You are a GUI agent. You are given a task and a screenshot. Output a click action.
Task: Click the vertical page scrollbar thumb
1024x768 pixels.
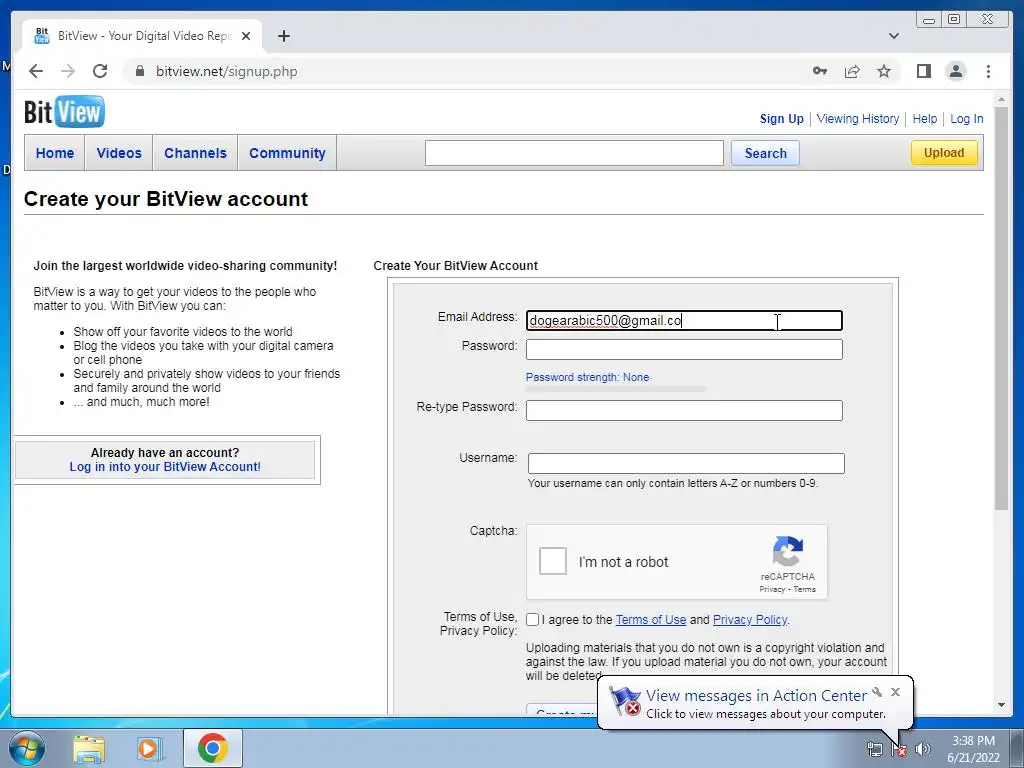coord(1001,310)
